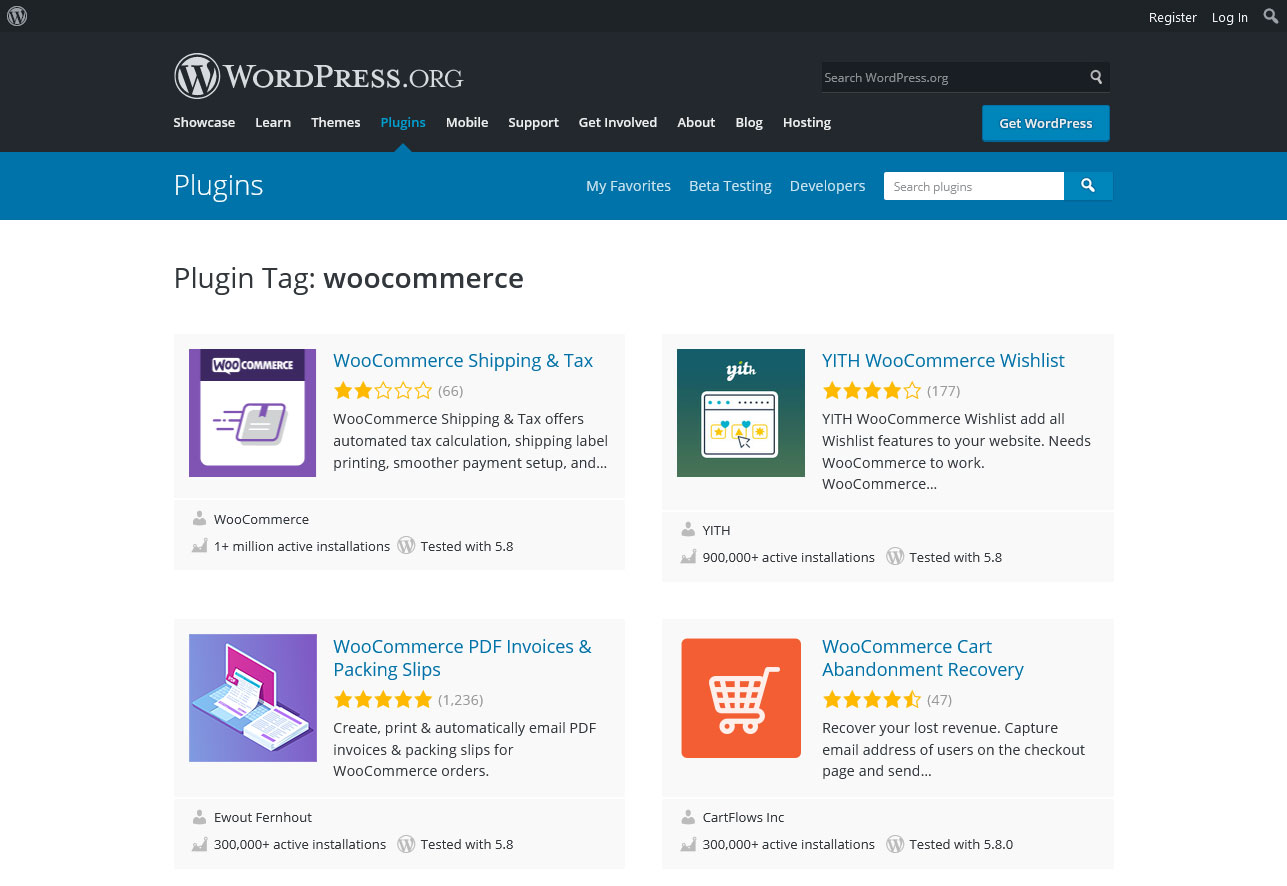Image resolution: width=1287 pixels, height=886 pixels.
Task: Click chart icon beside 1+ million active installations
Action: coord(199,546)
